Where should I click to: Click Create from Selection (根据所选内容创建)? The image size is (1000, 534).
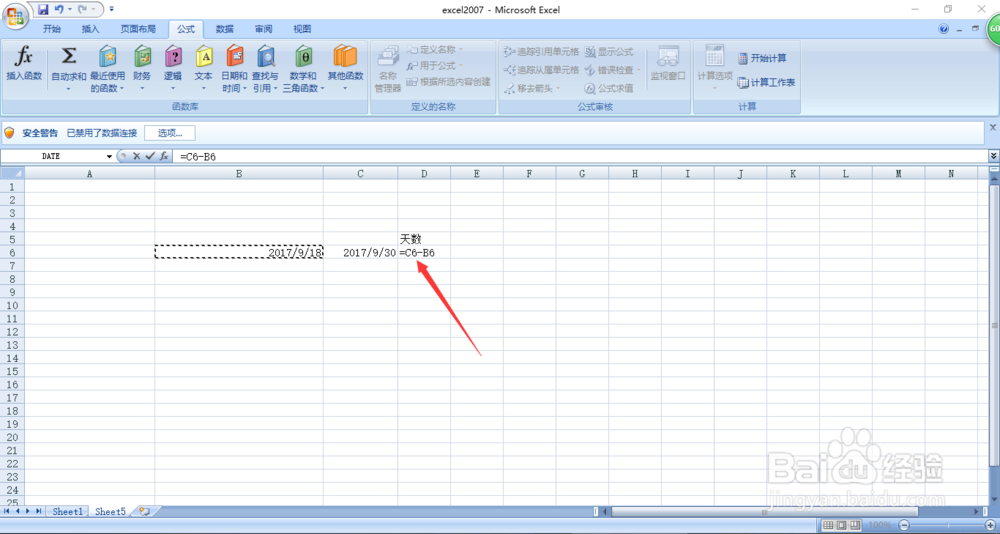coord(448,82)
